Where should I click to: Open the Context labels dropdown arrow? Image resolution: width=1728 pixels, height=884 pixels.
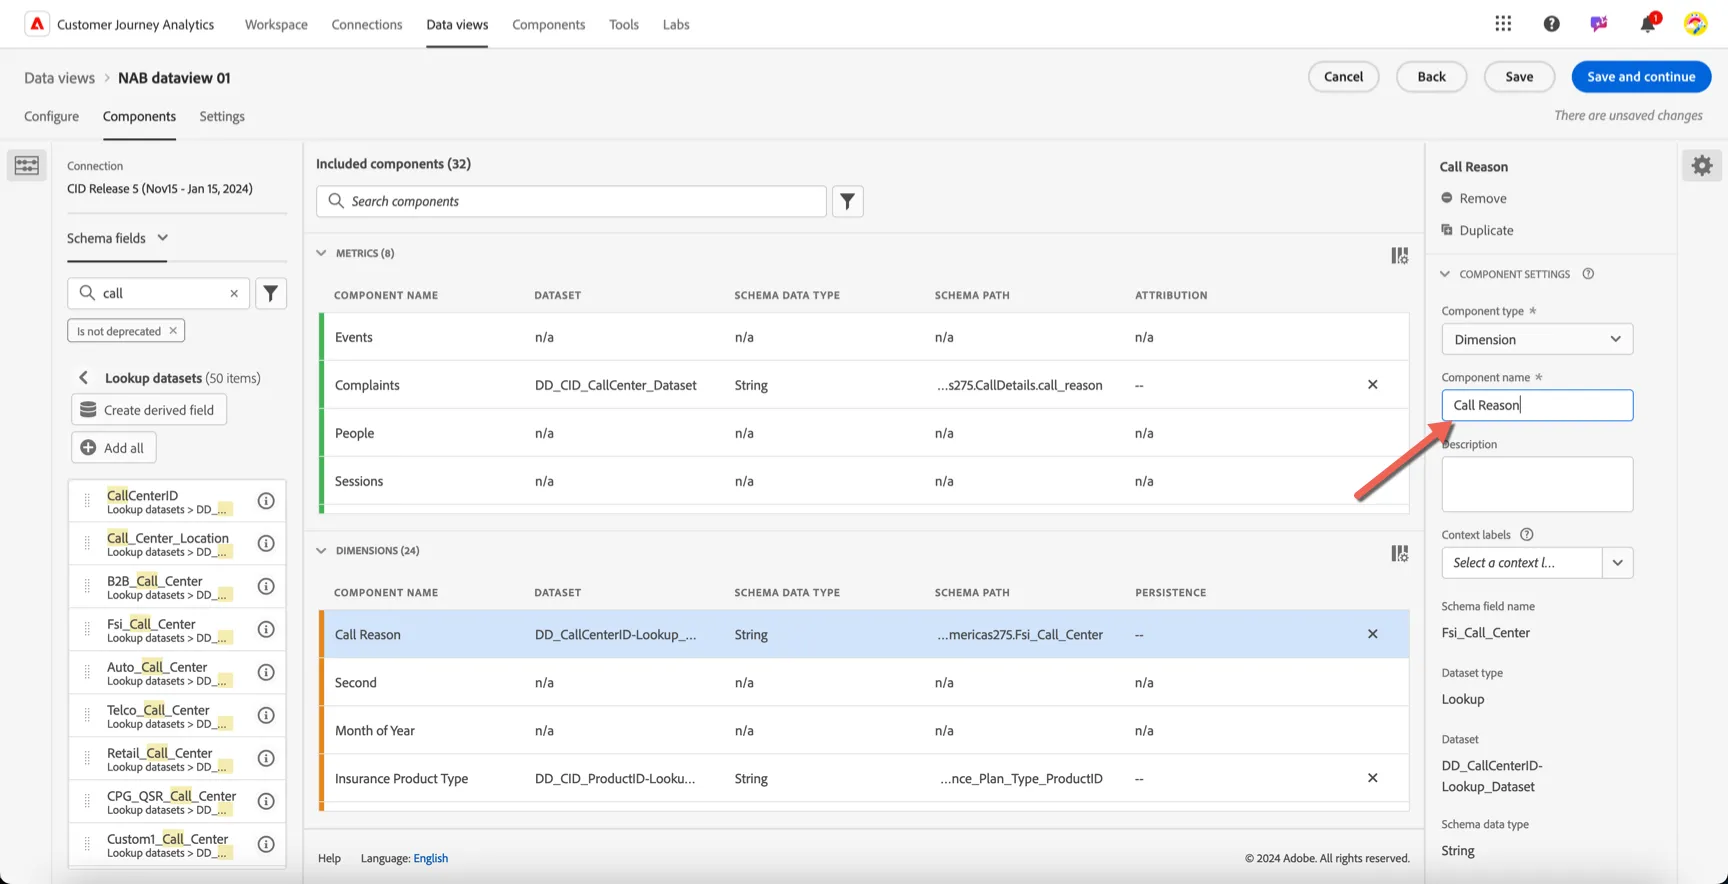point(1617,563)
